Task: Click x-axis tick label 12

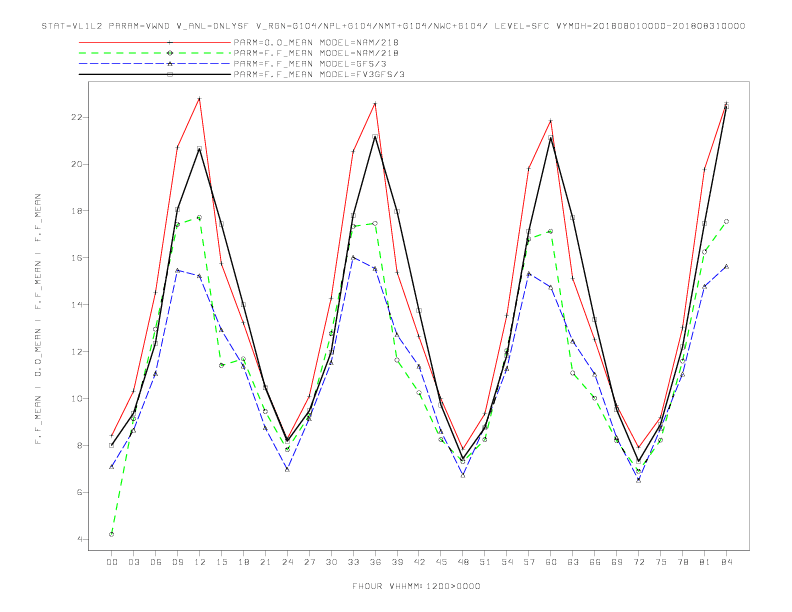Action: click(x=200, y=562)
